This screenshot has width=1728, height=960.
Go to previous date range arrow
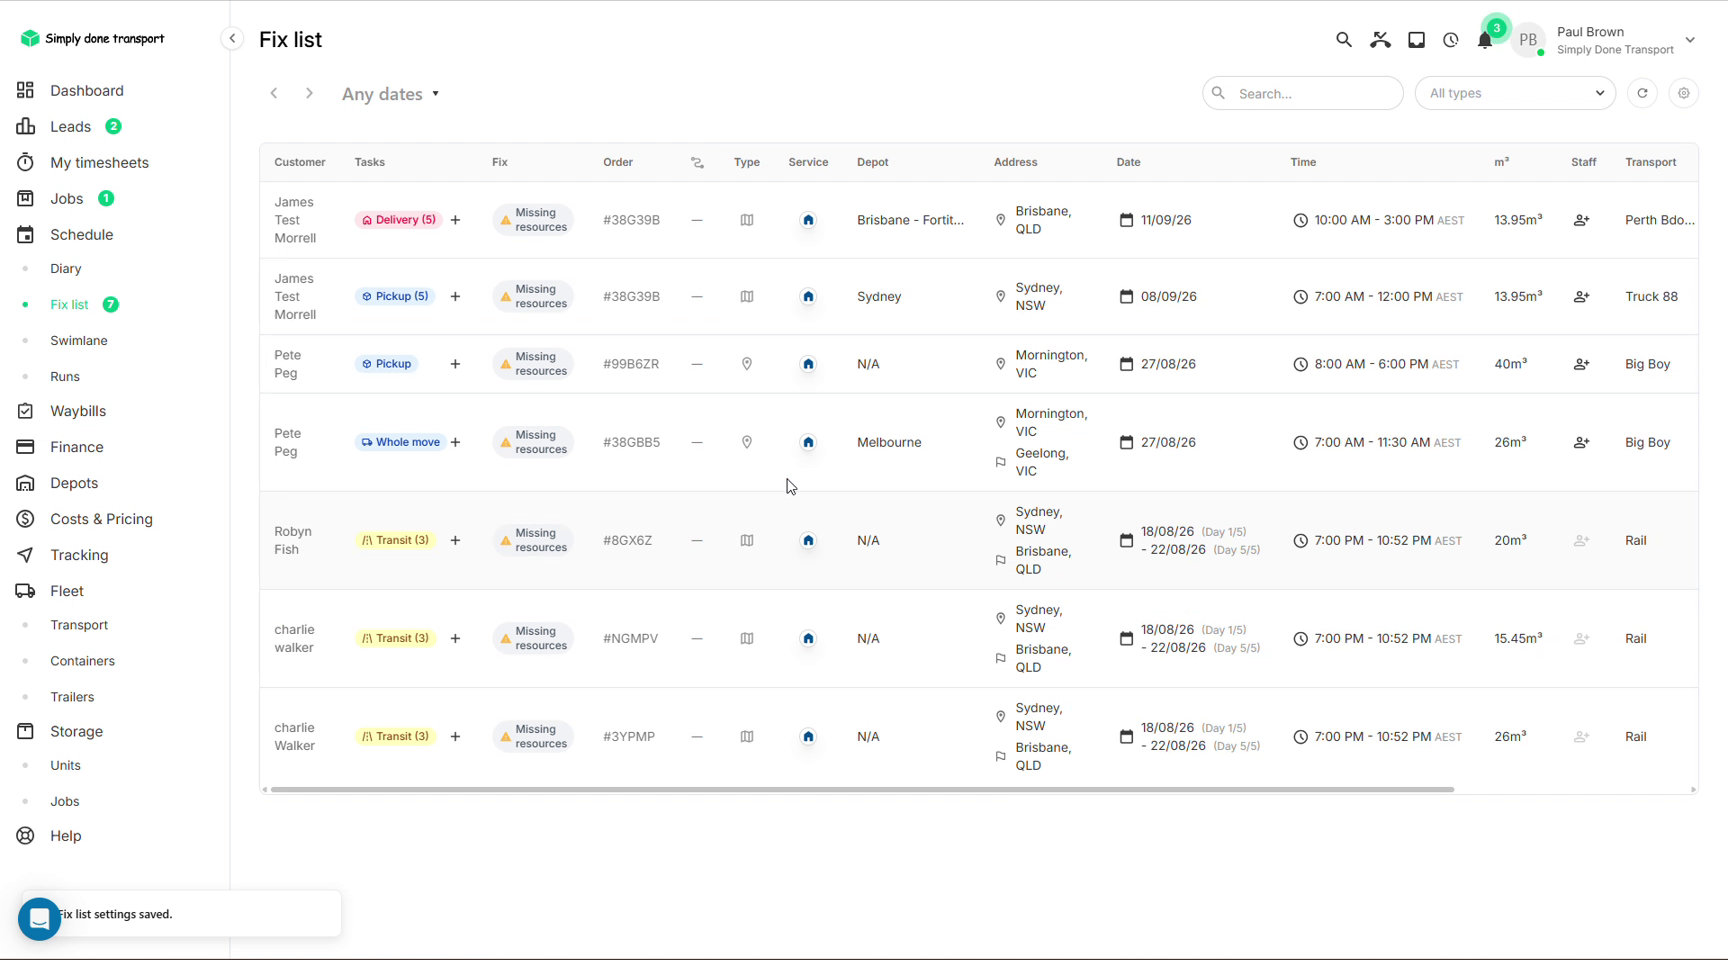tap(274, 93)
